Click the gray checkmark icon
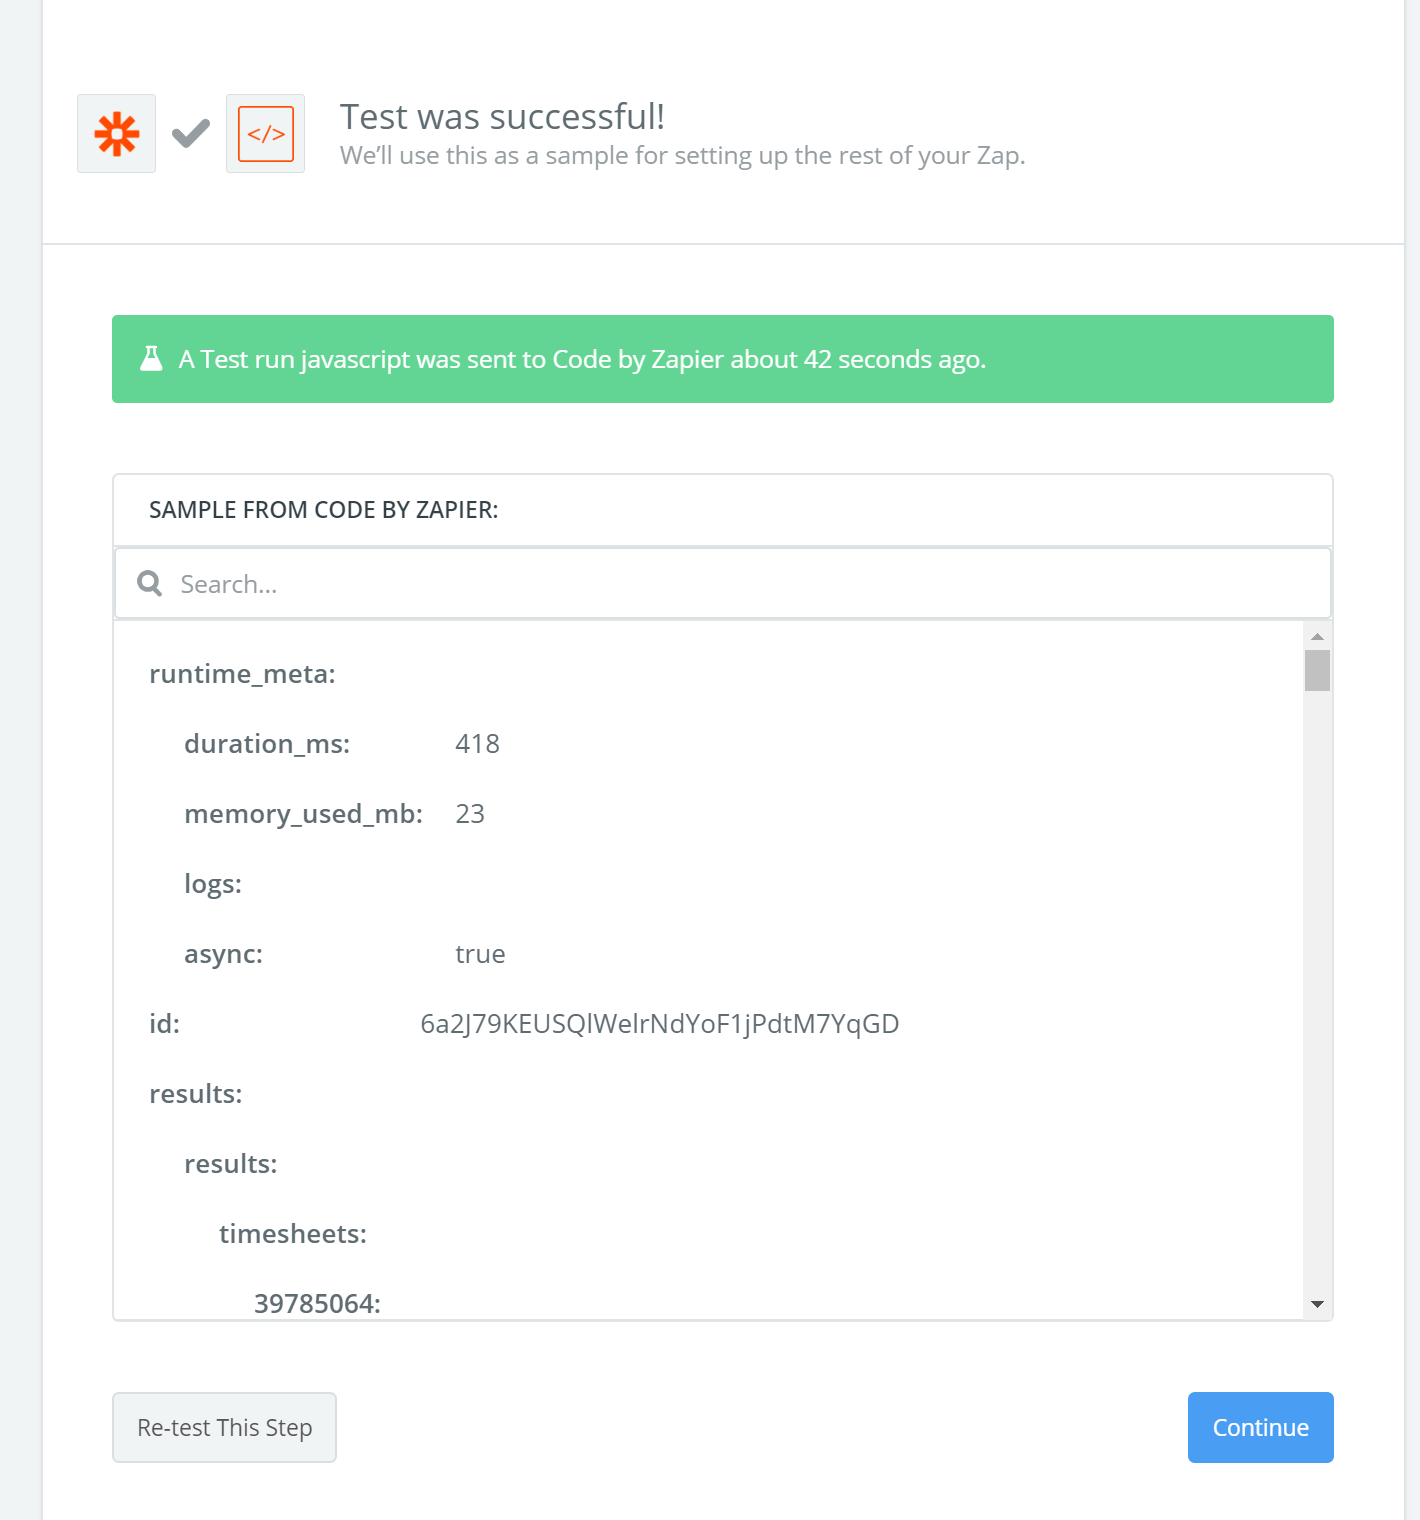This screenshot has width=1420, height=1520. (x=191, y=133)
